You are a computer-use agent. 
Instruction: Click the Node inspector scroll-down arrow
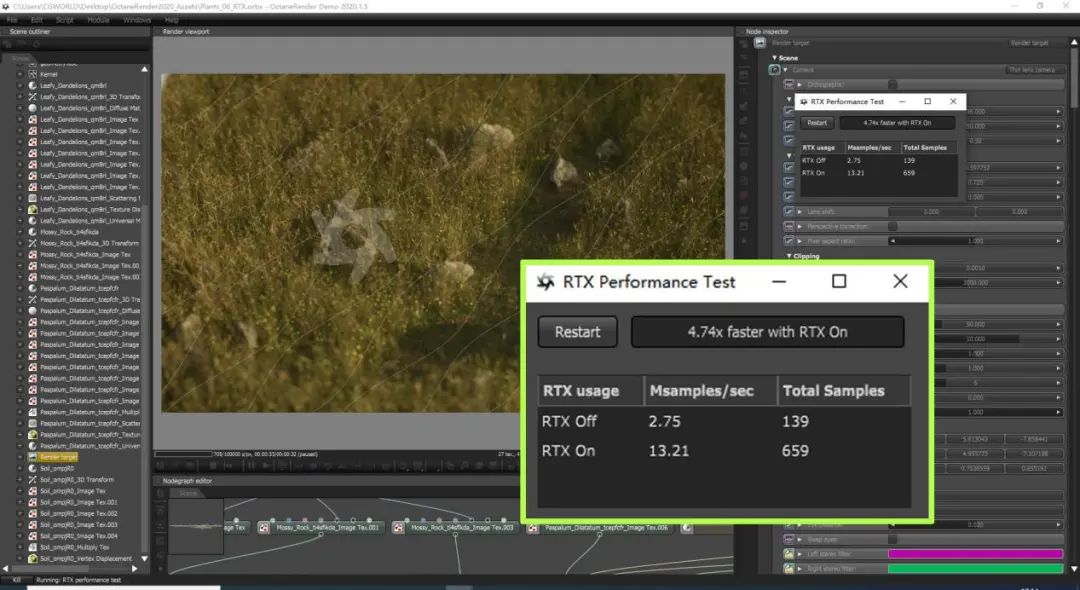coord(1074,569)
